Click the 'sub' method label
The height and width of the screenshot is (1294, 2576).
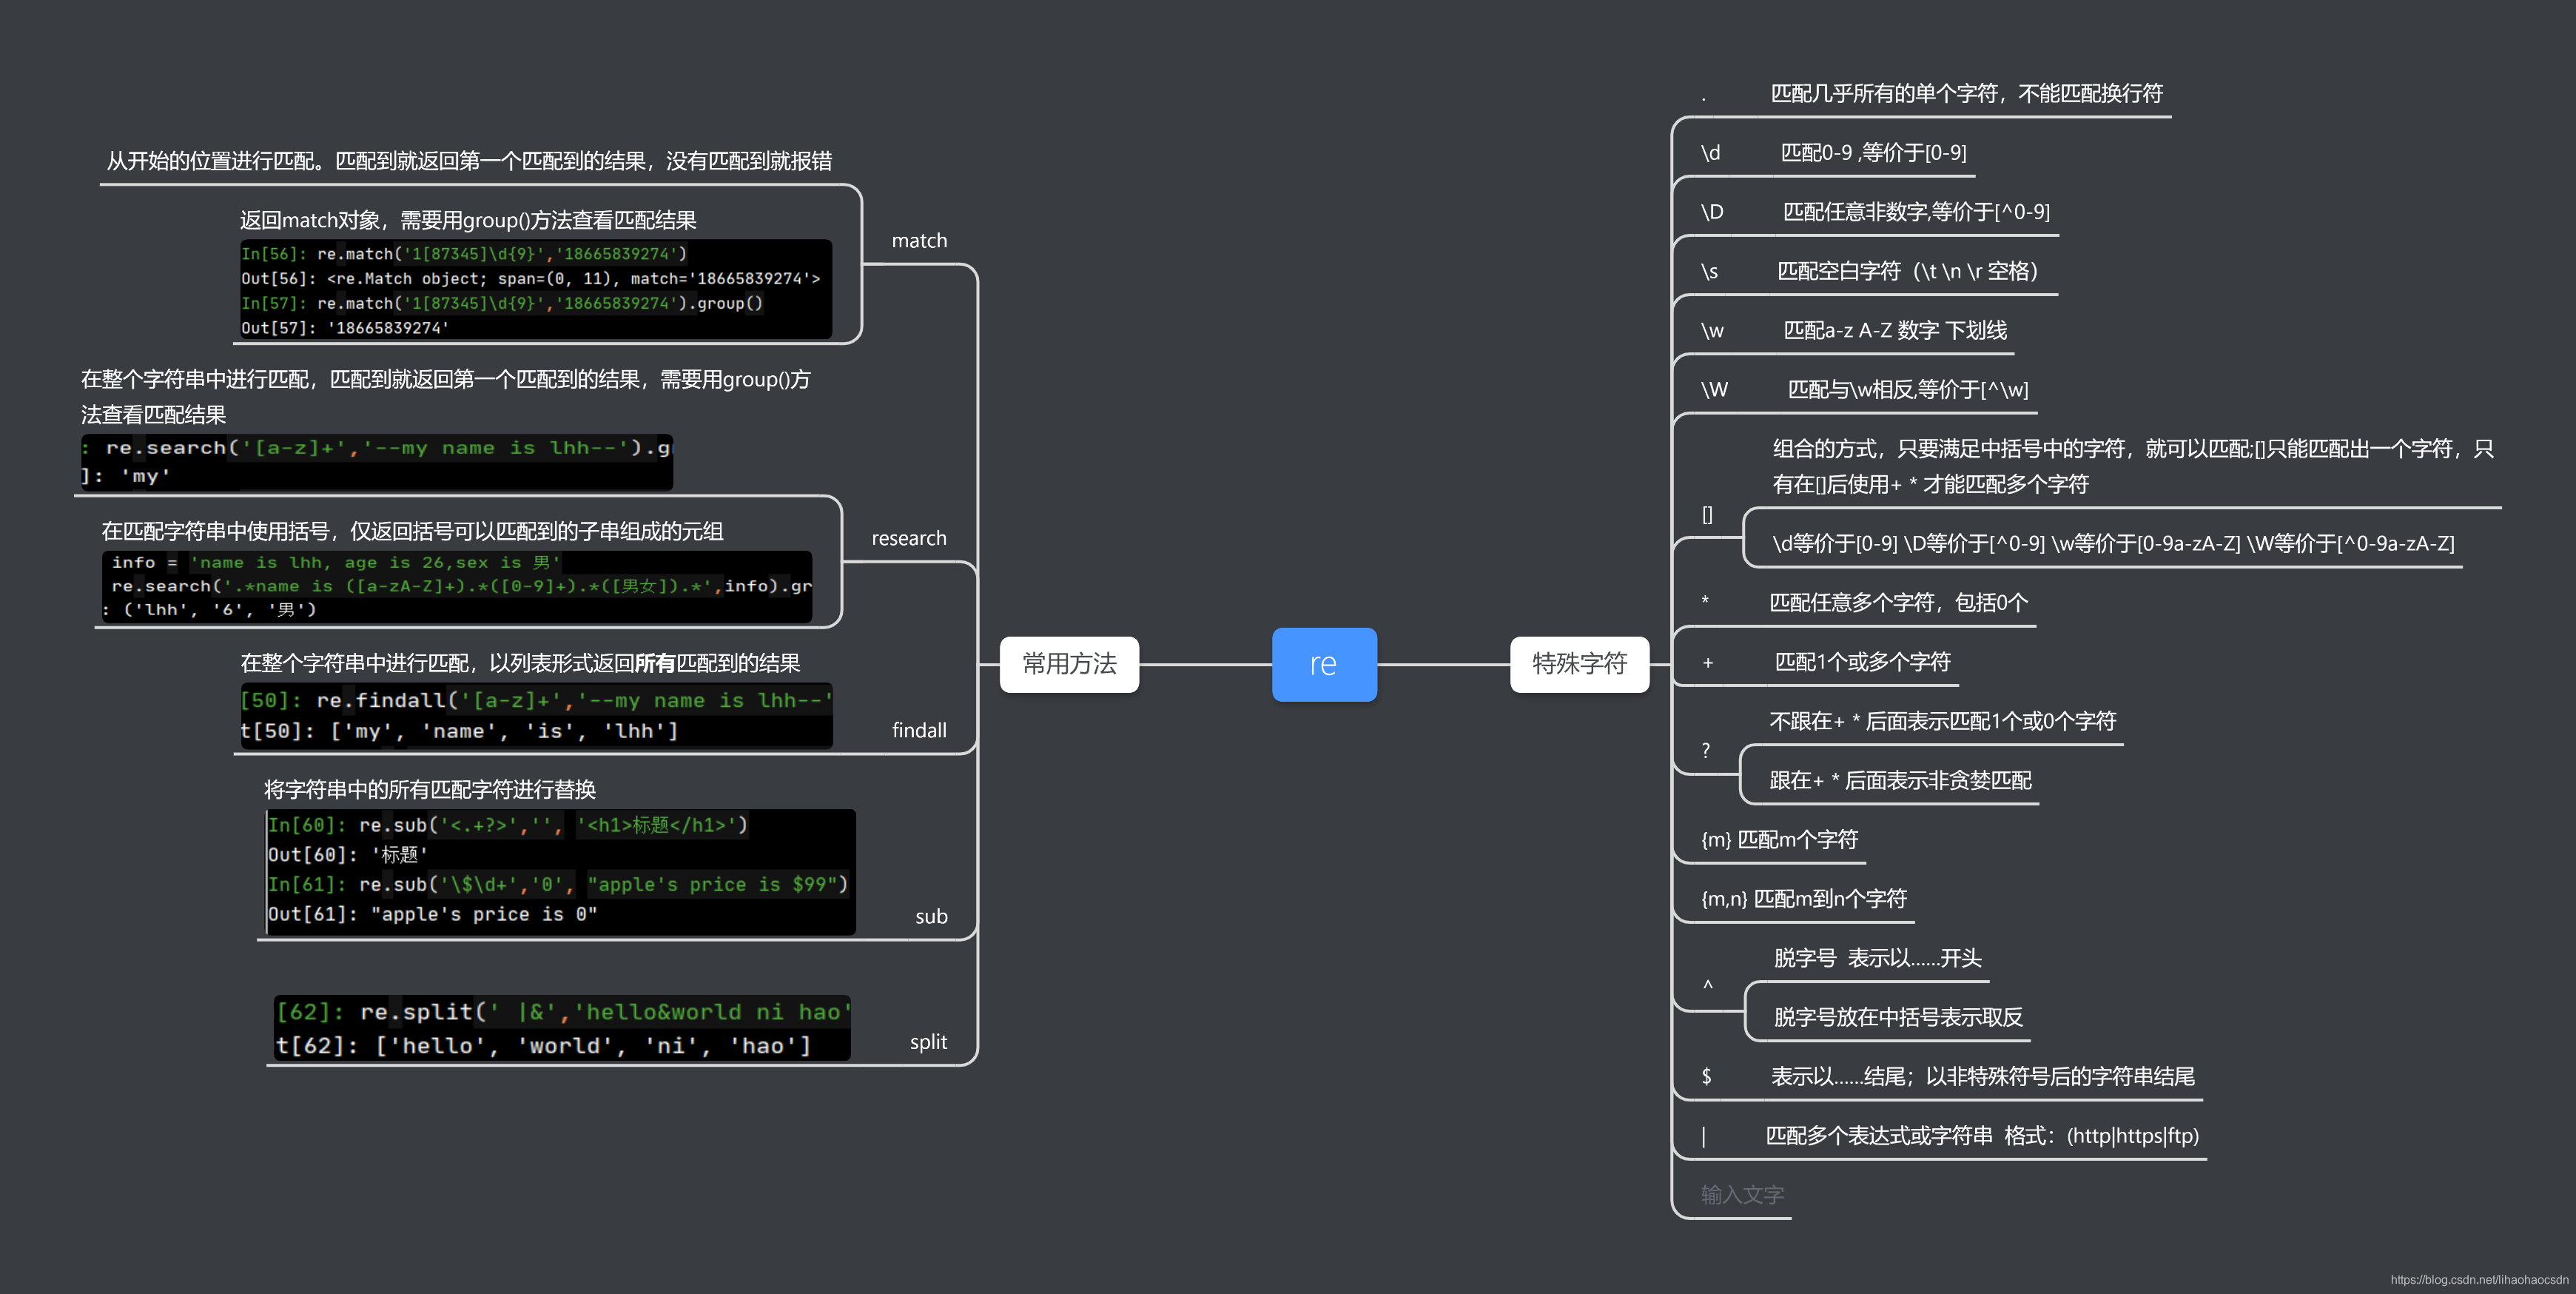(x=931, y=916)
